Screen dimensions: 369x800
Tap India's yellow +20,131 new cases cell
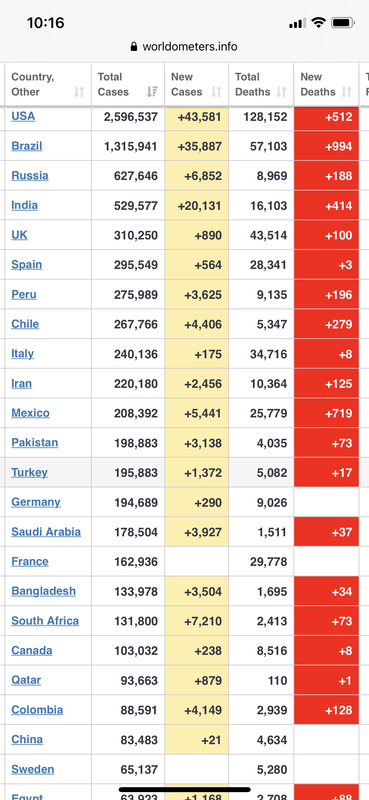[x=196, y=205]
